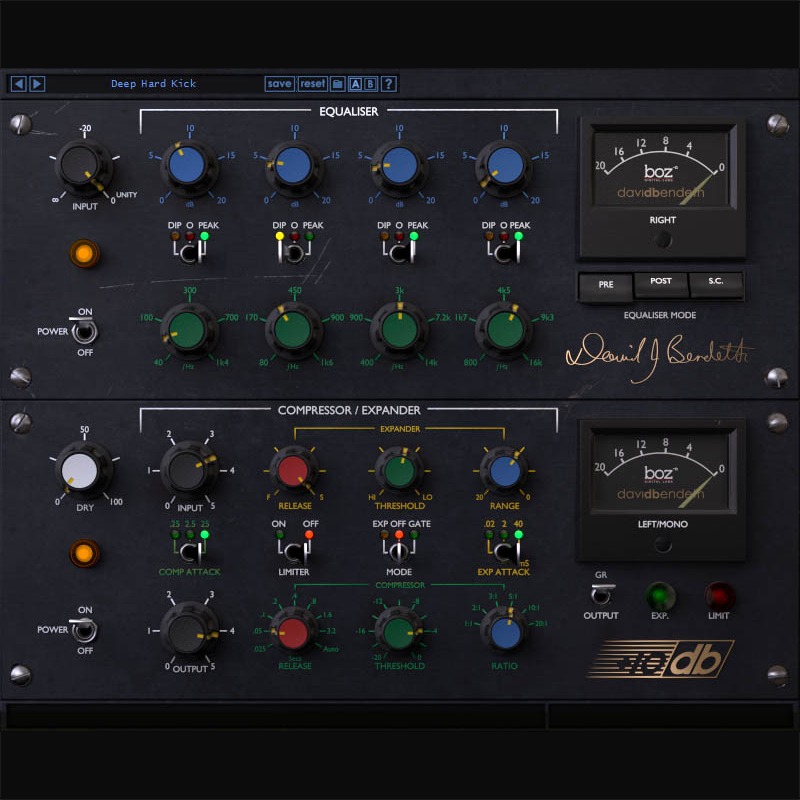Adjust the 300 Hz green frequency knob

[x=188, y=331]
